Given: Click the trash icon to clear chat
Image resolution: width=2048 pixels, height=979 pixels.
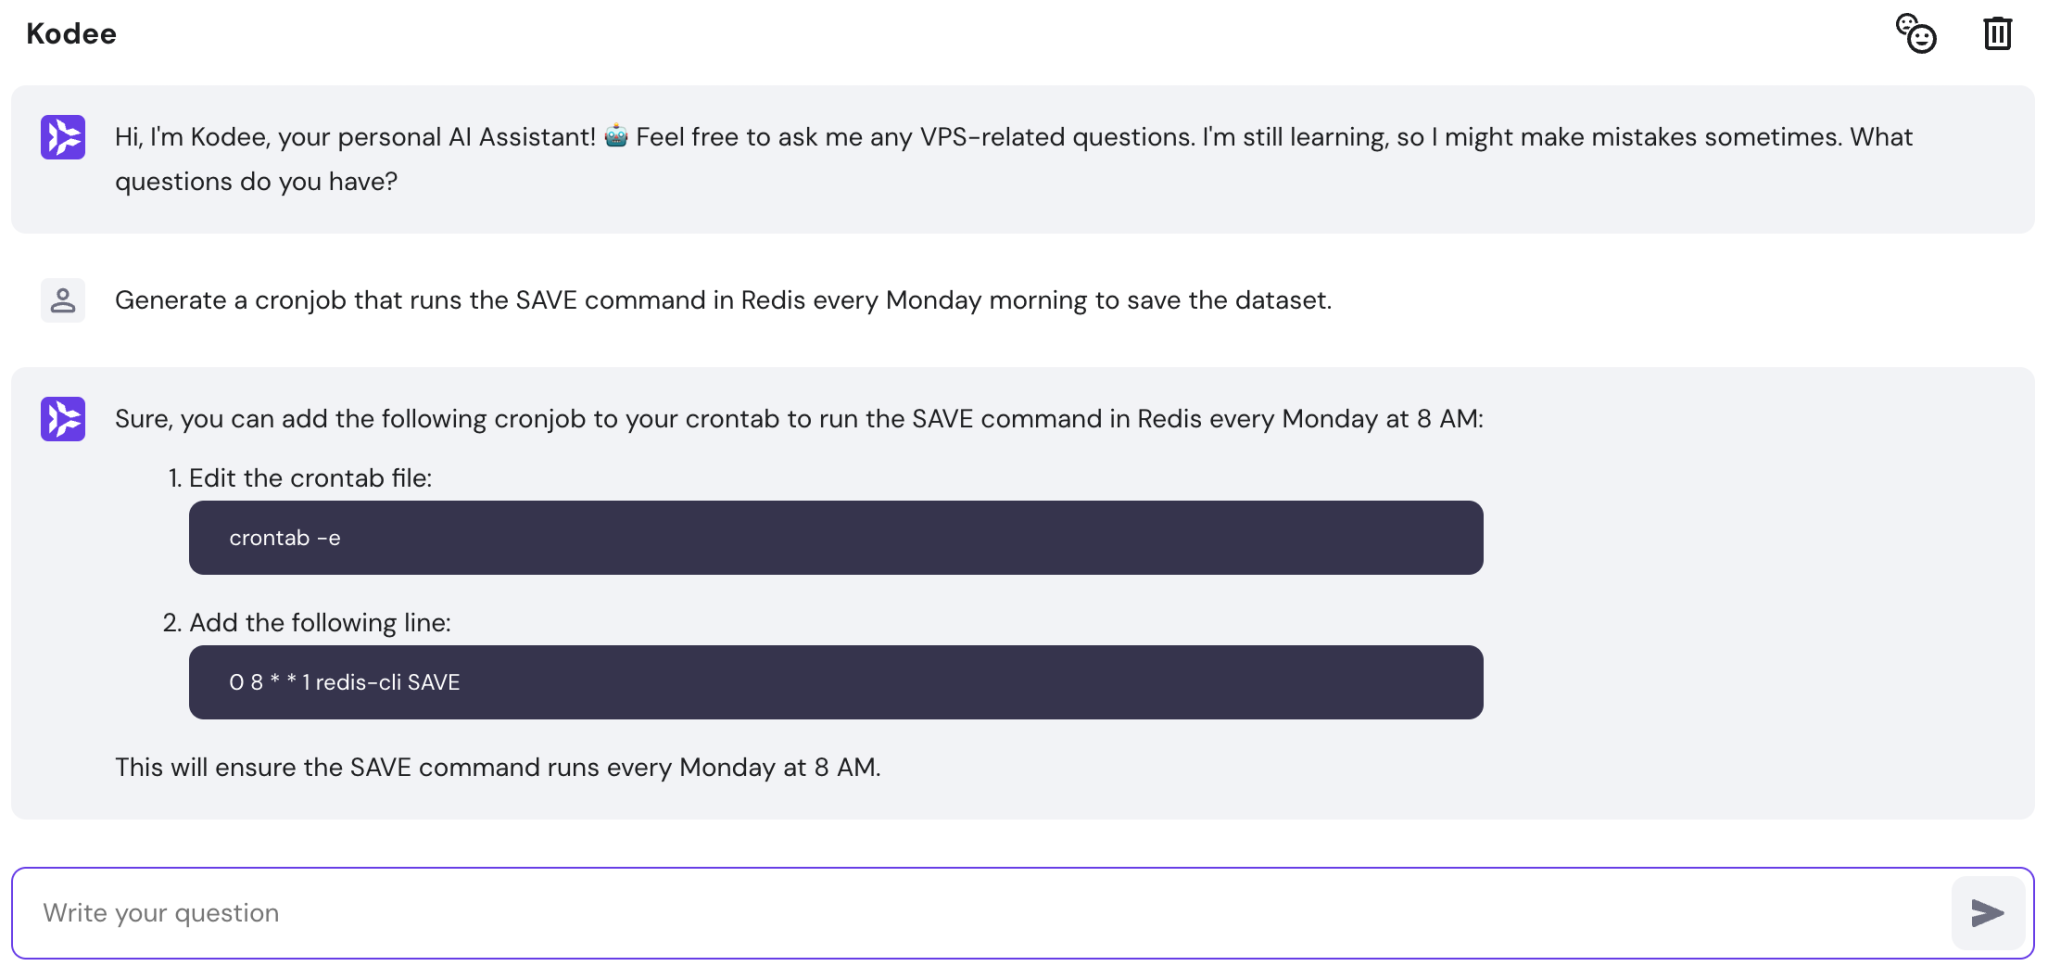Looking at the screenshot, I should click(1998, 34).
